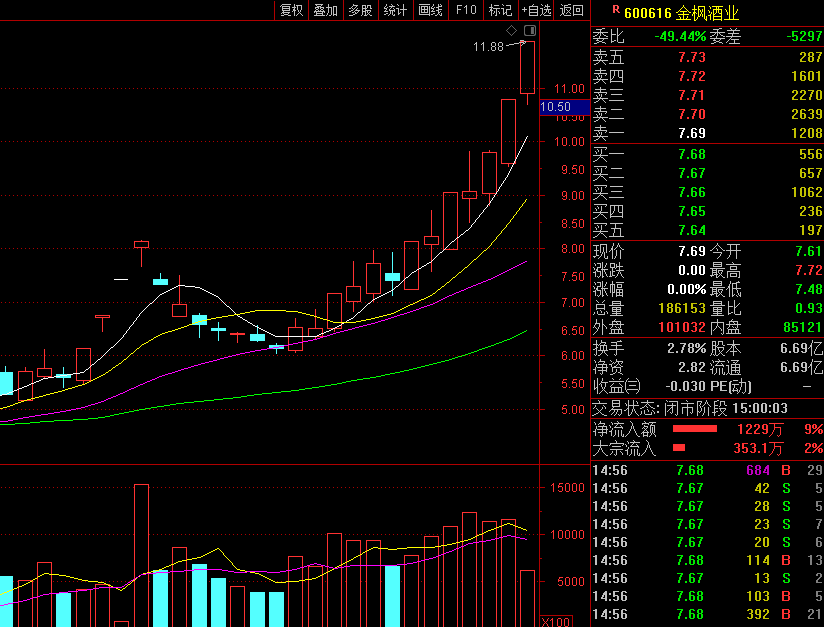This screenshot has width=824, height=627.
Task: Click the 返回 back button
Action: tap(572, 10)
